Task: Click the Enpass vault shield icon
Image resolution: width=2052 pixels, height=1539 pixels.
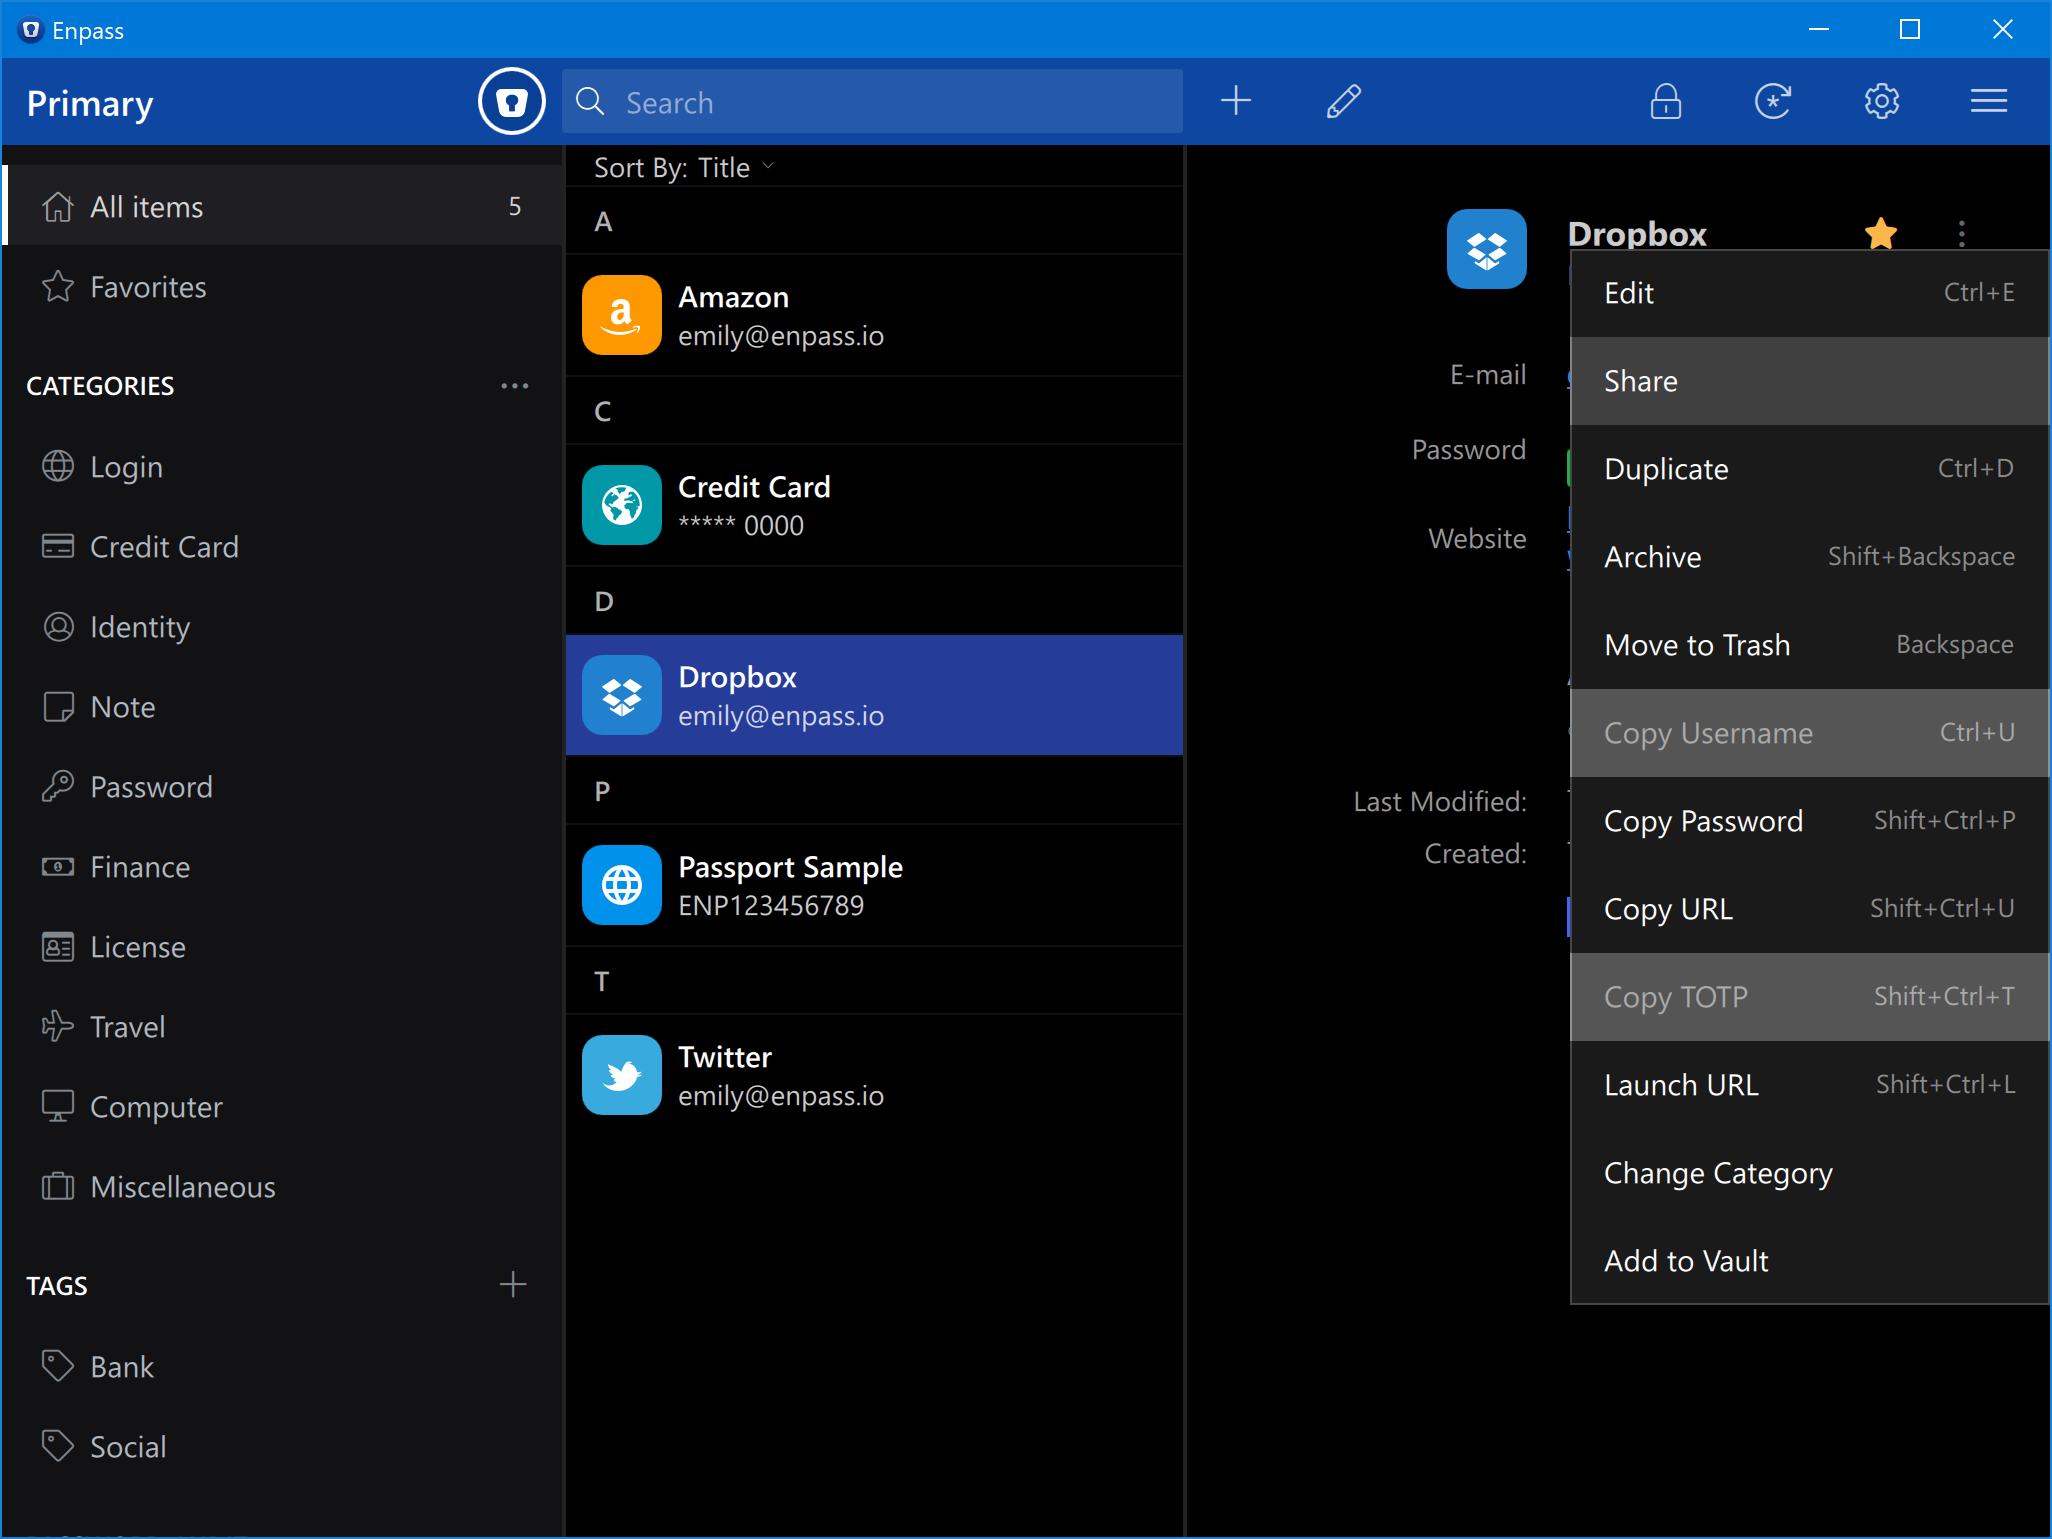Action: [511, 102]
